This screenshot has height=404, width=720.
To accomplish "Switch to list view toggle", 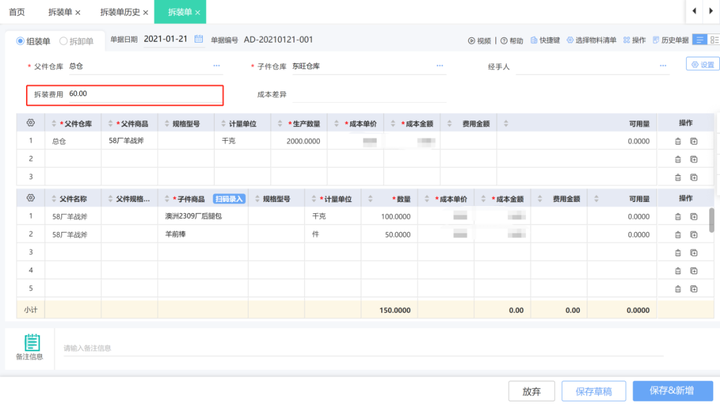I will click(699, 40).
